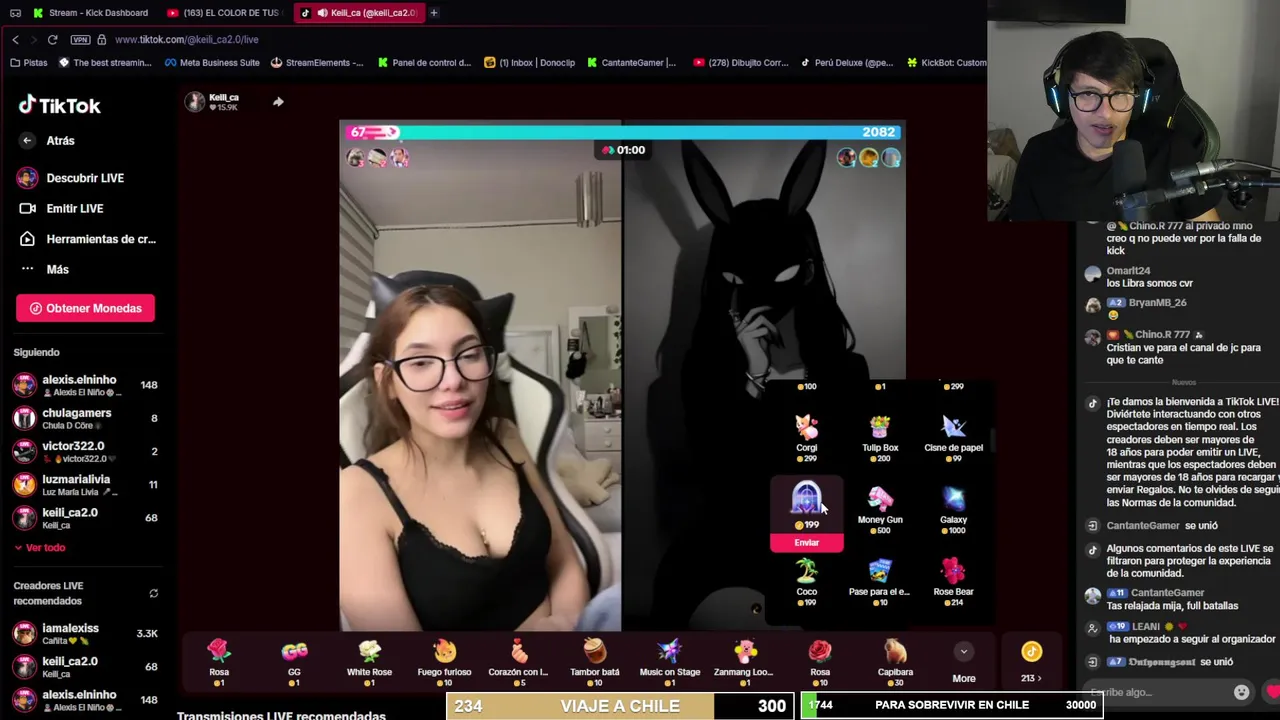Open the Keili_ca streamer profile avatar
This screenshot has height=720, width=1280.
click(x=195, y=101)
